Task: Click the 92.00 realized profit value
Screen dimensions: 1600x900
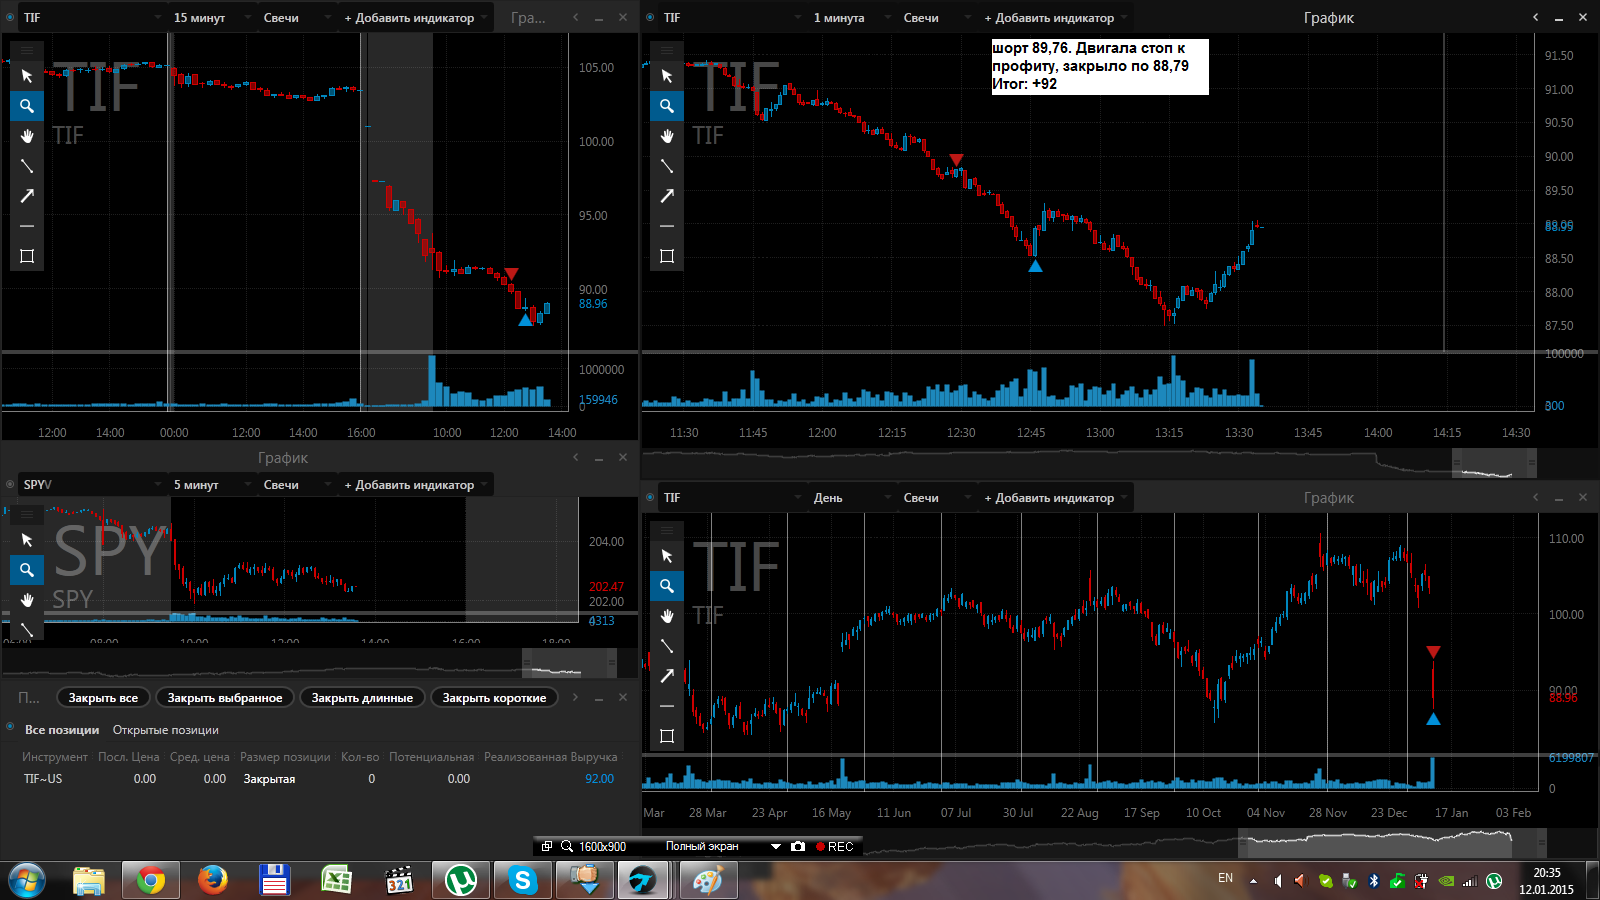Action: [x=599, y=778]
